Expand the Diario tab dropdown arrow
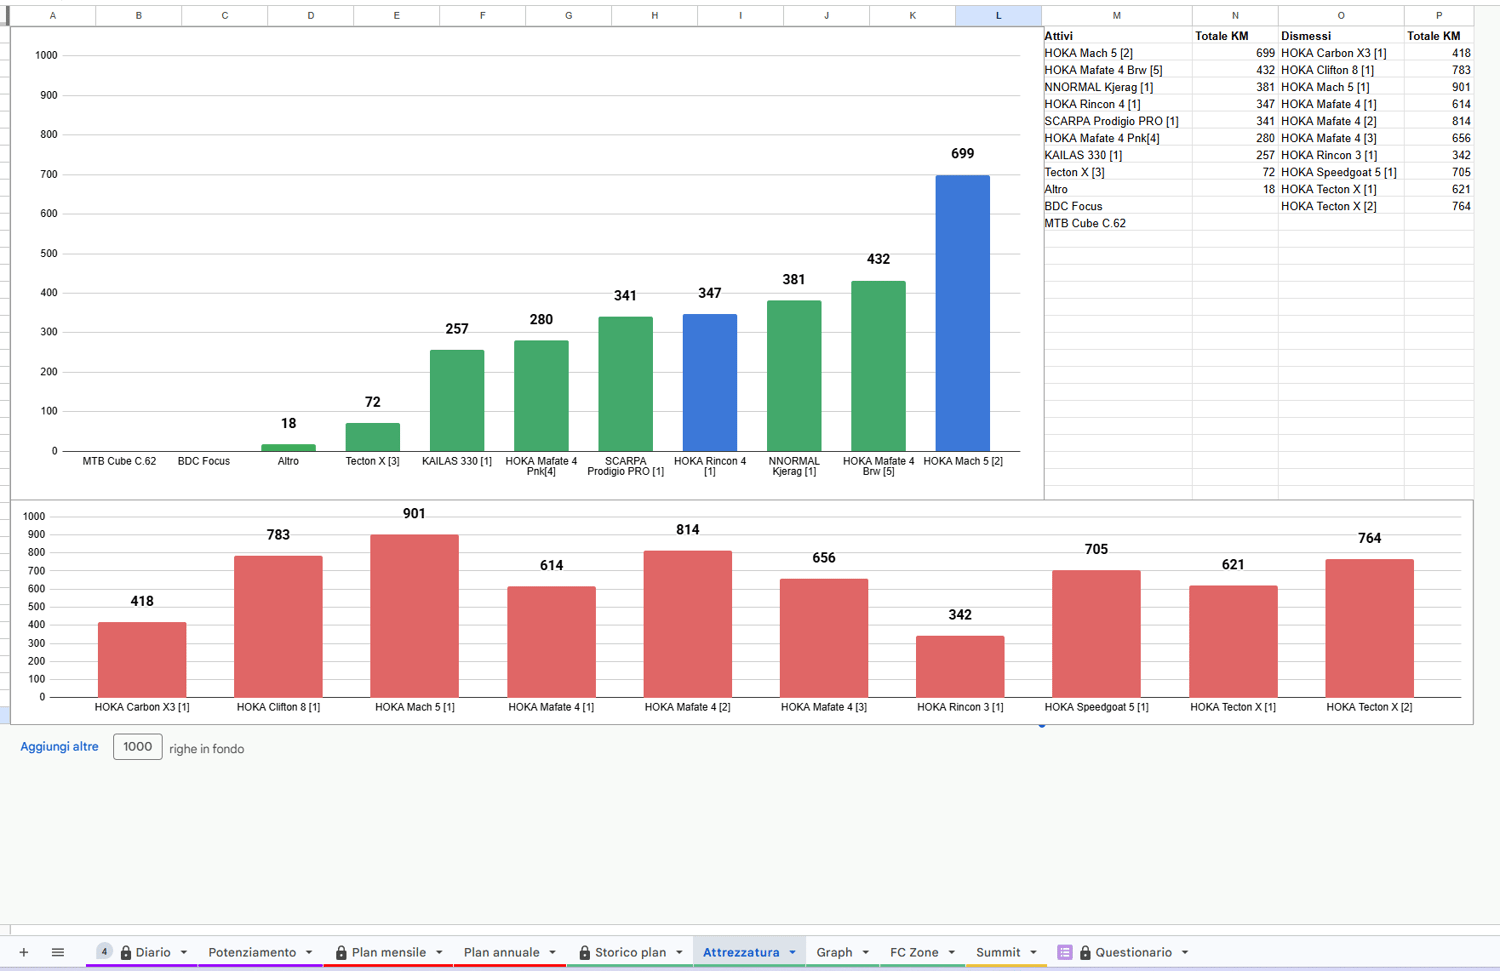Image resolution: width=1500 pixels, height=971 pixels. tap(184, 953)
